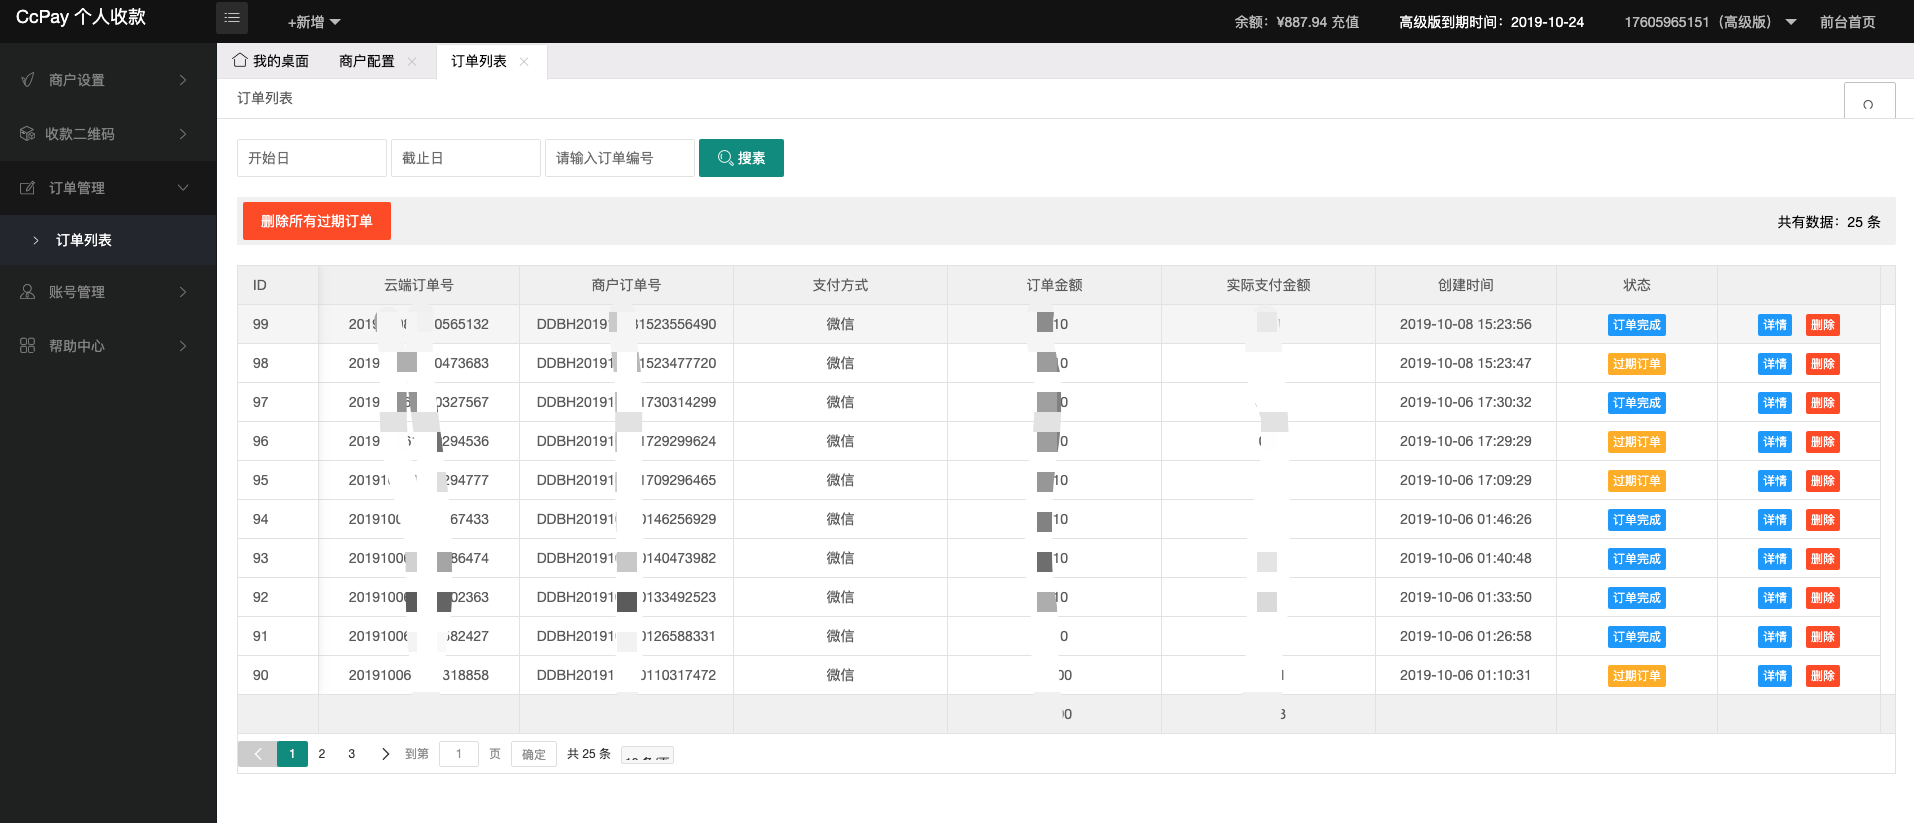The height and width of the screenshot is (823, 1914).
Task: Click 删除所有过期订单 button
Action: pyautogui.click(x=316, y=221)
